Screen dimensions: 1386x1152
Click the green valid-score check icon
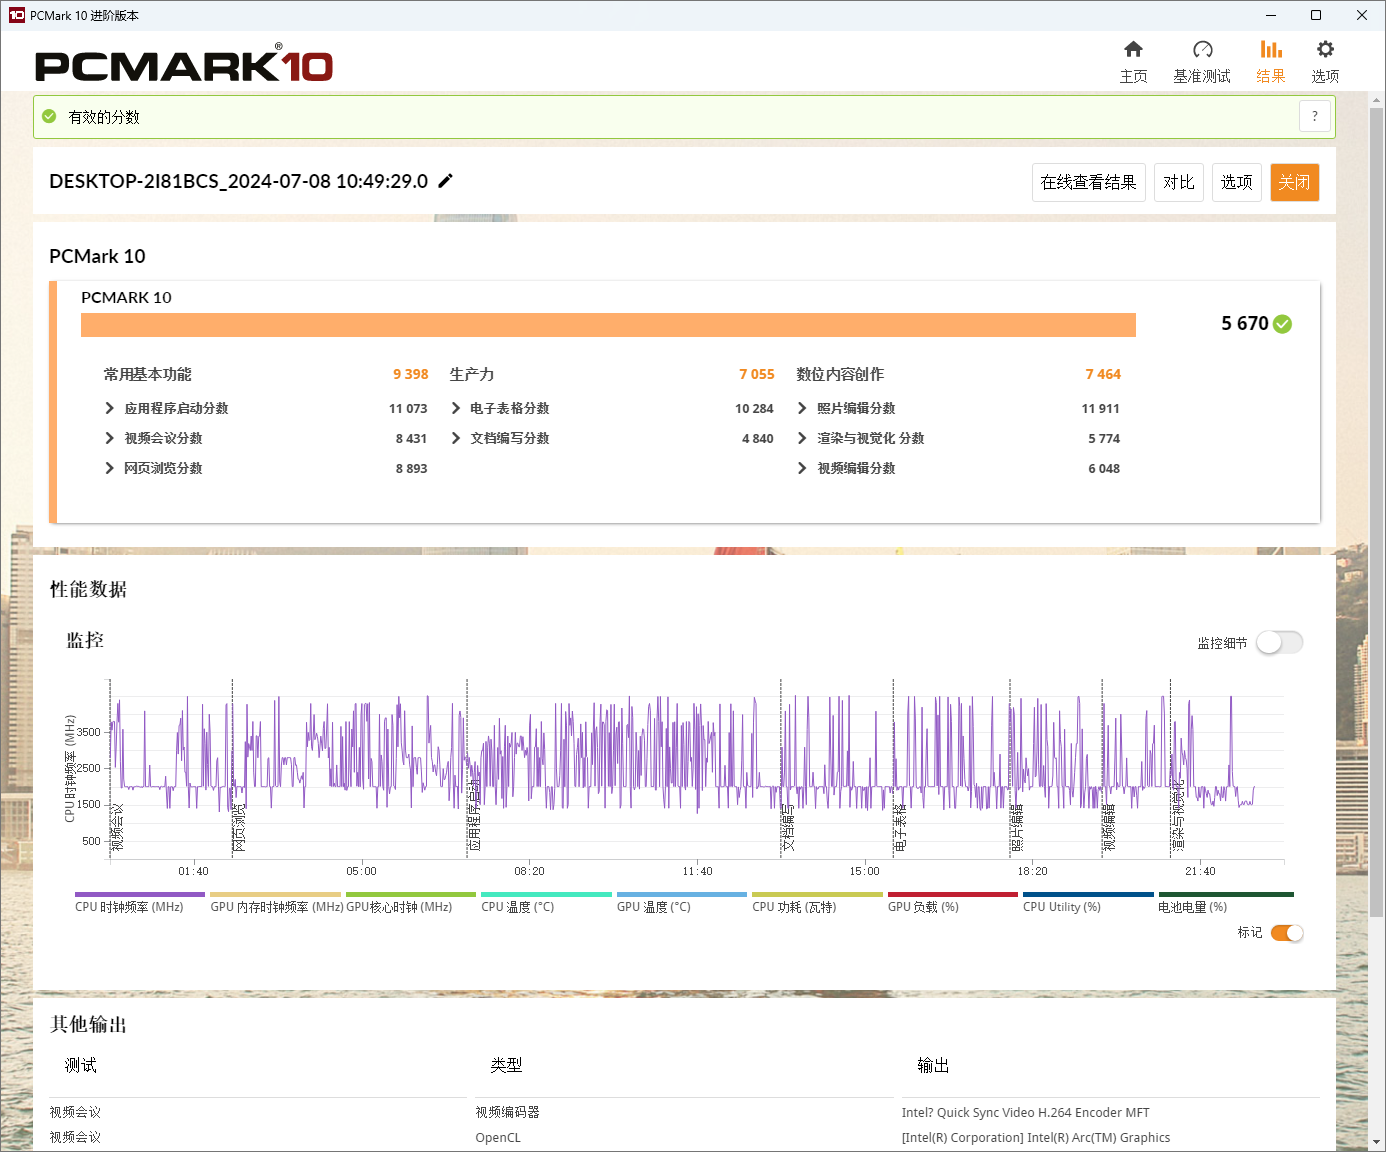click(x=49, y=116)
